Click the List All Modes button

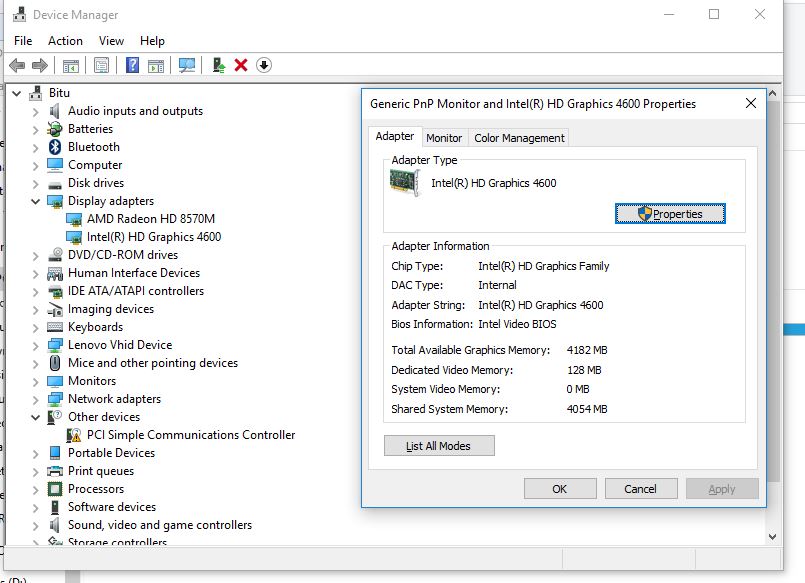[x=439, y=446]
